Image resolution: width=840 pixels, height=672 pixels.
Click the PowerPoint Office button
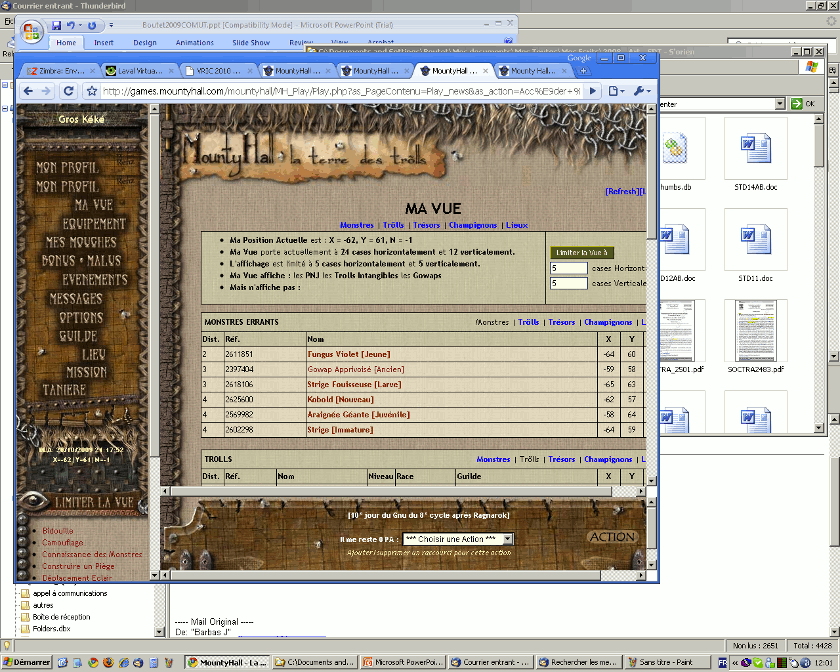[31, 32]
